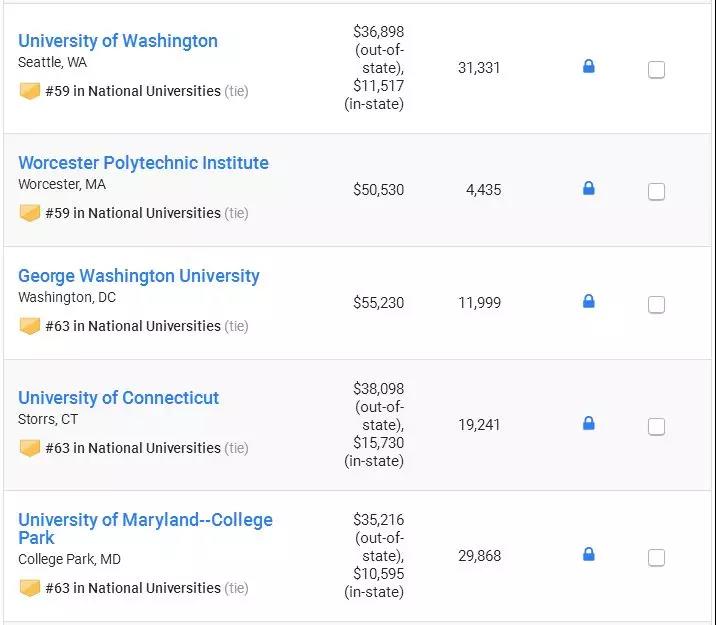This screenshot has height=625, width=716.
Task: Click lock icon in Worcester Polytechnic Institute row
Action: 588,189
